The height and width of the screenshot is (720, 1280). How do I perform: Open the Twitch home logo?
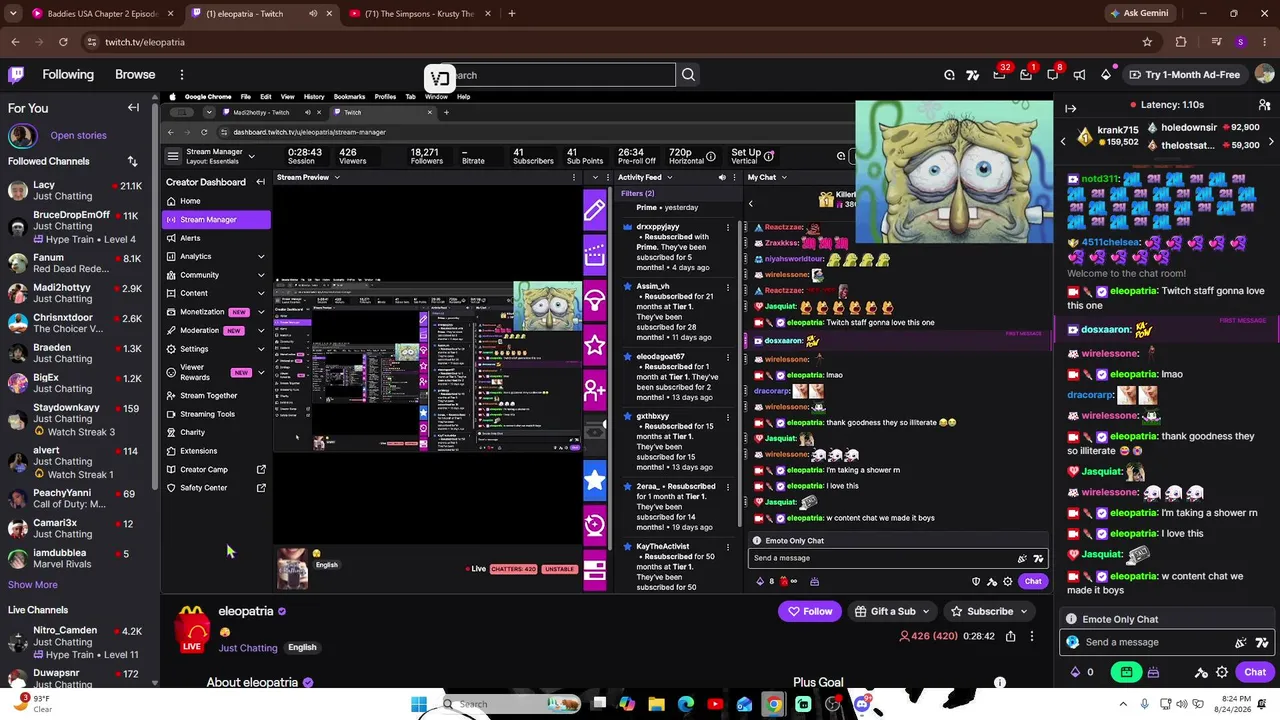coord(16,74)
